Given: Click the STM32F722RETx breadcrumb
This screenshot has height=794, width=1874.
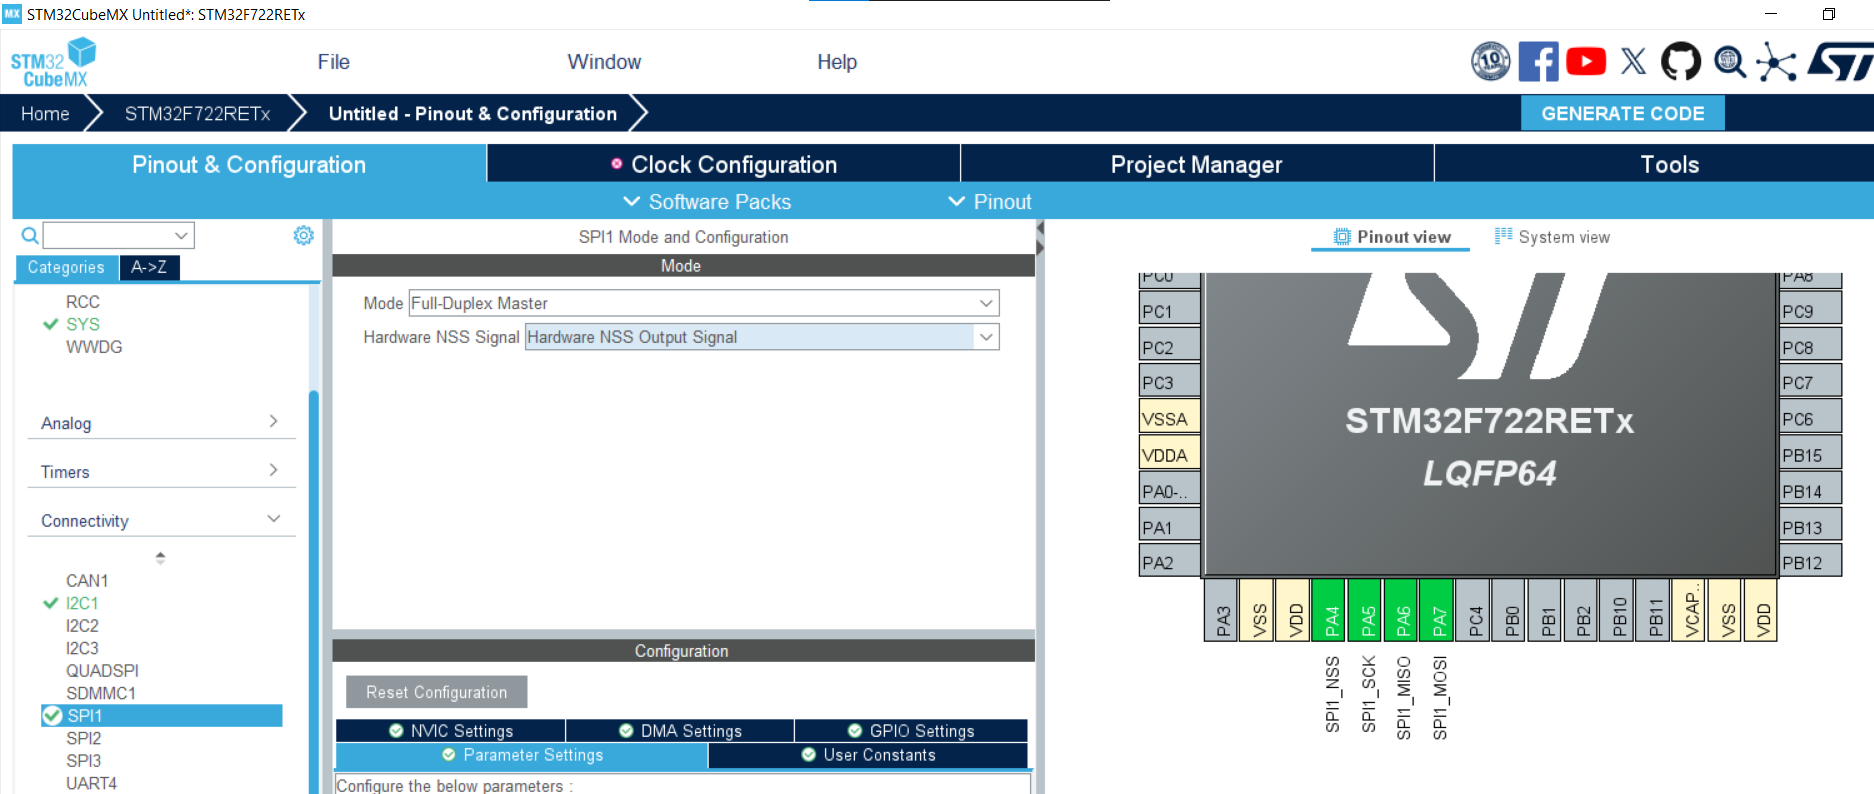Looking at the screenshot, I should coord(197,114).
